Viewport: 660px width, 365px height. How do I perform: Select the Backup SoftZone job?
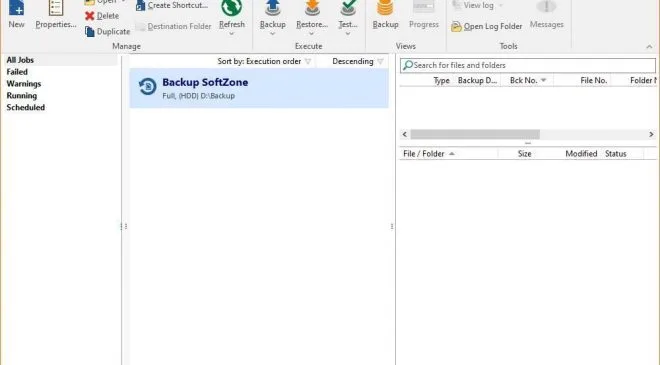pos(259,89)
